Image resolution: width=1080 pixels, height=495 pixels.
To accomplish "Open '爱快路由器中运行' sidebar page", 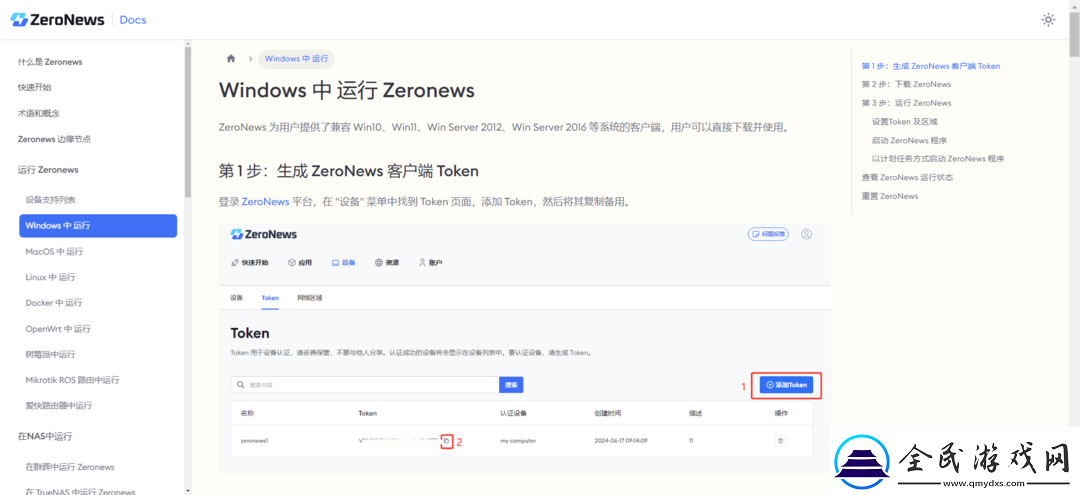I will (x=59, y=406).
